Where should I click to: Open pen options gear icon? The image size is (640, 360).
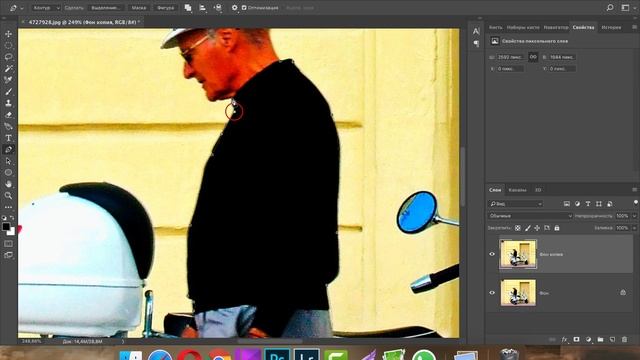click(234, 8)
